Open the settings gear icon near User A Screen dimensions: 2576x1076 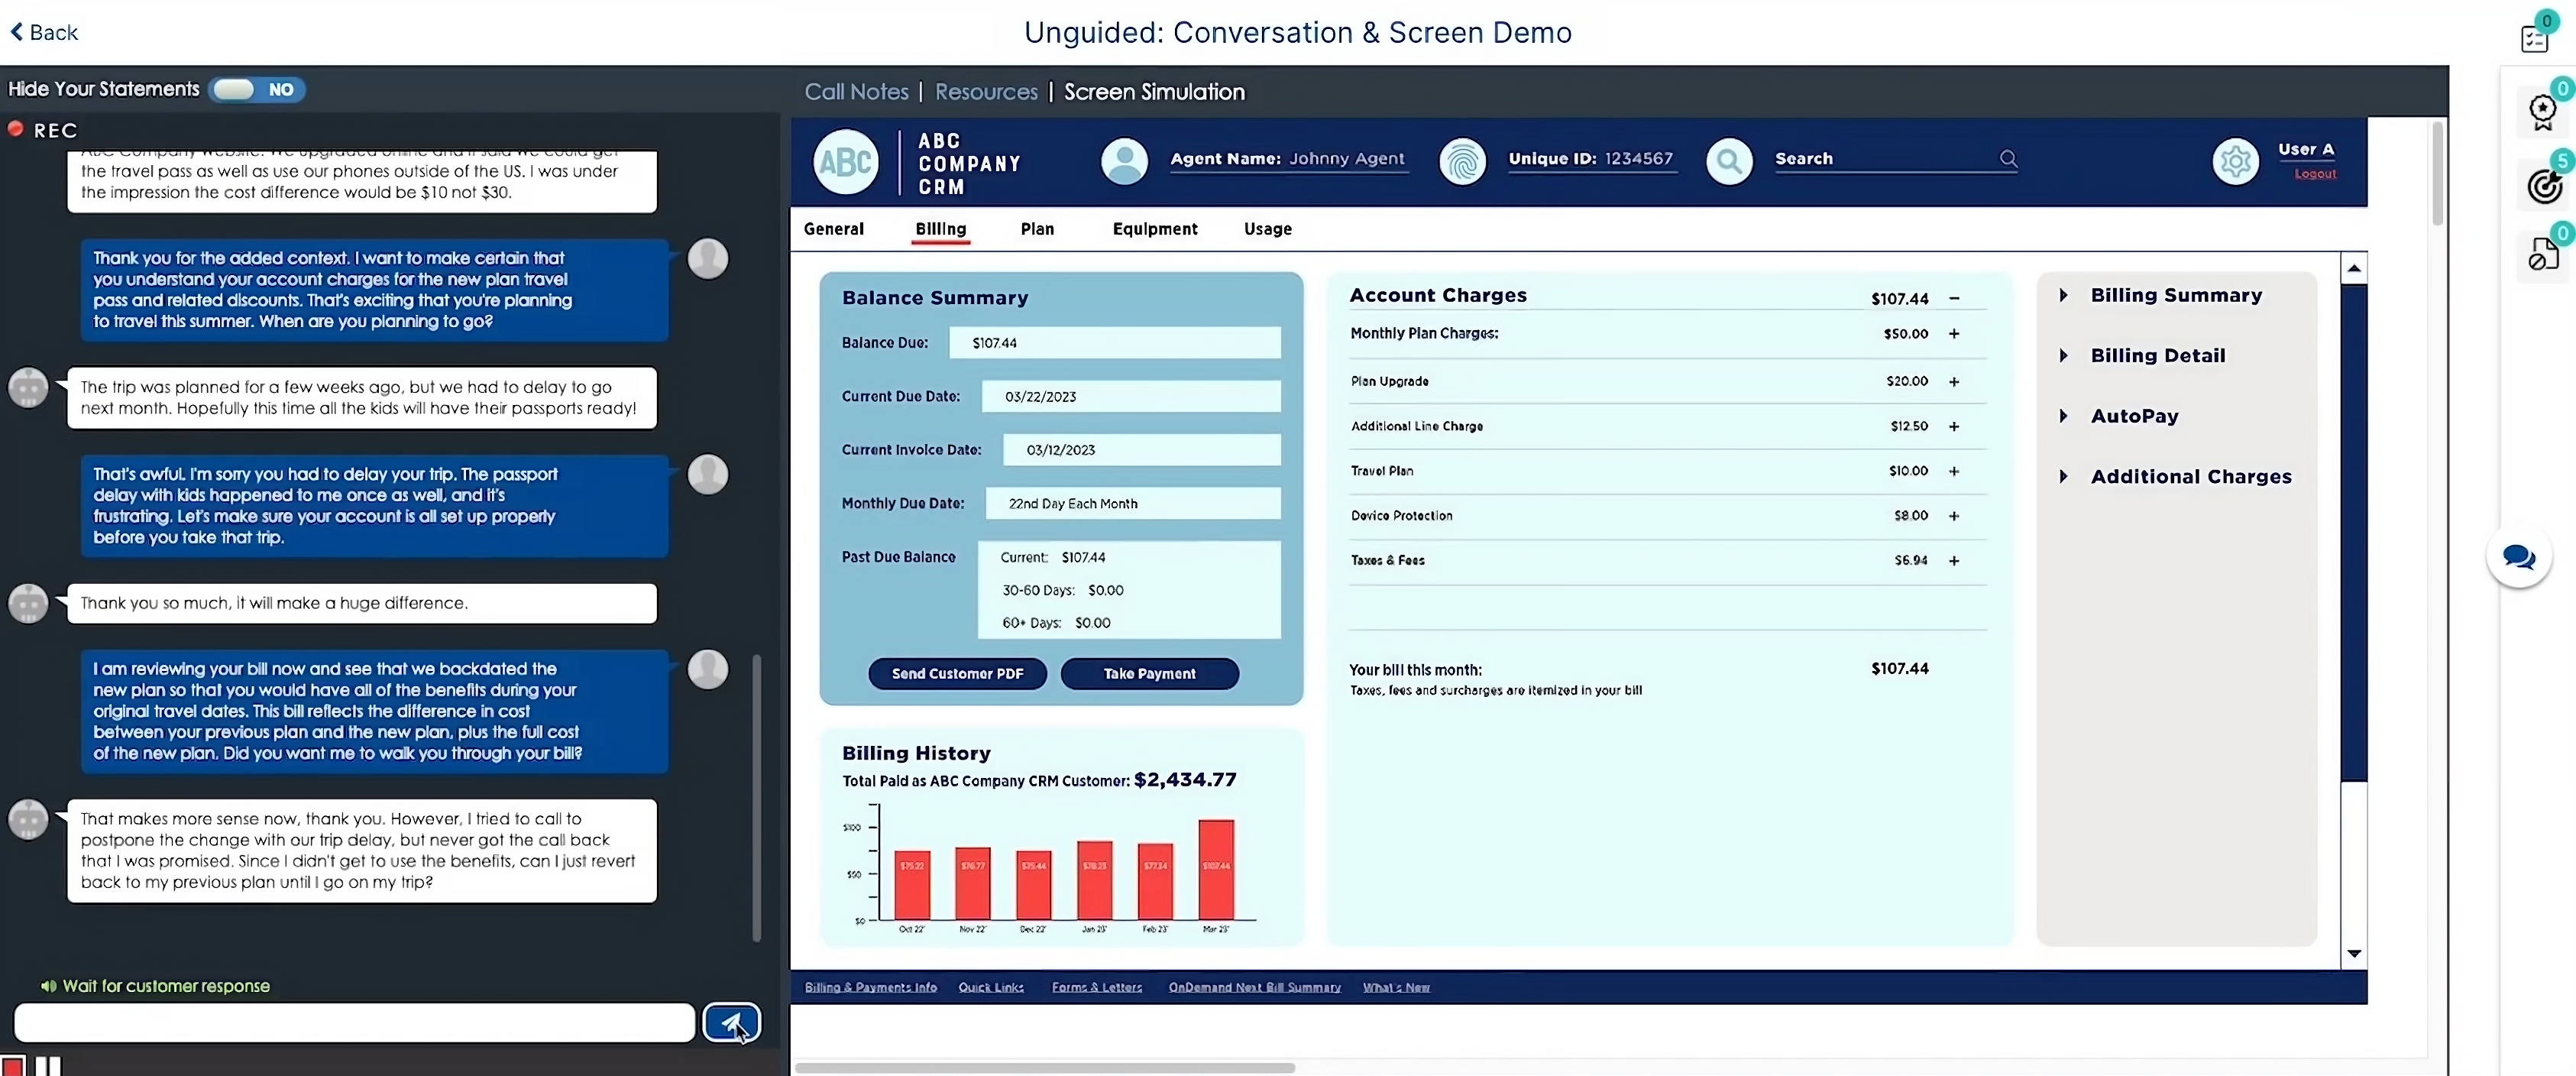(x=2235, y=161)
